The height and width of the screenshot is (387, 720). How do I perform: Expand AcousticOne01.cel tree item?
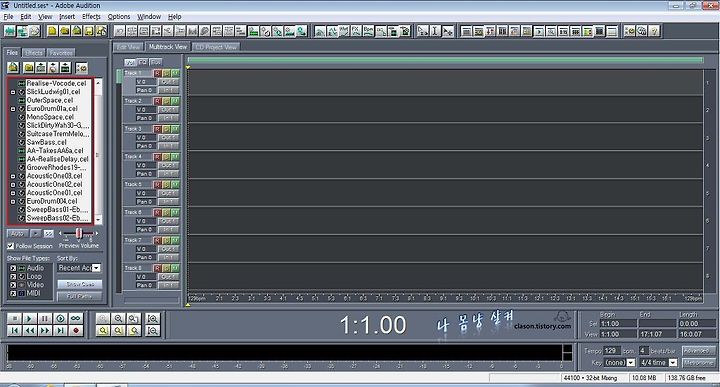pos(13,193)
